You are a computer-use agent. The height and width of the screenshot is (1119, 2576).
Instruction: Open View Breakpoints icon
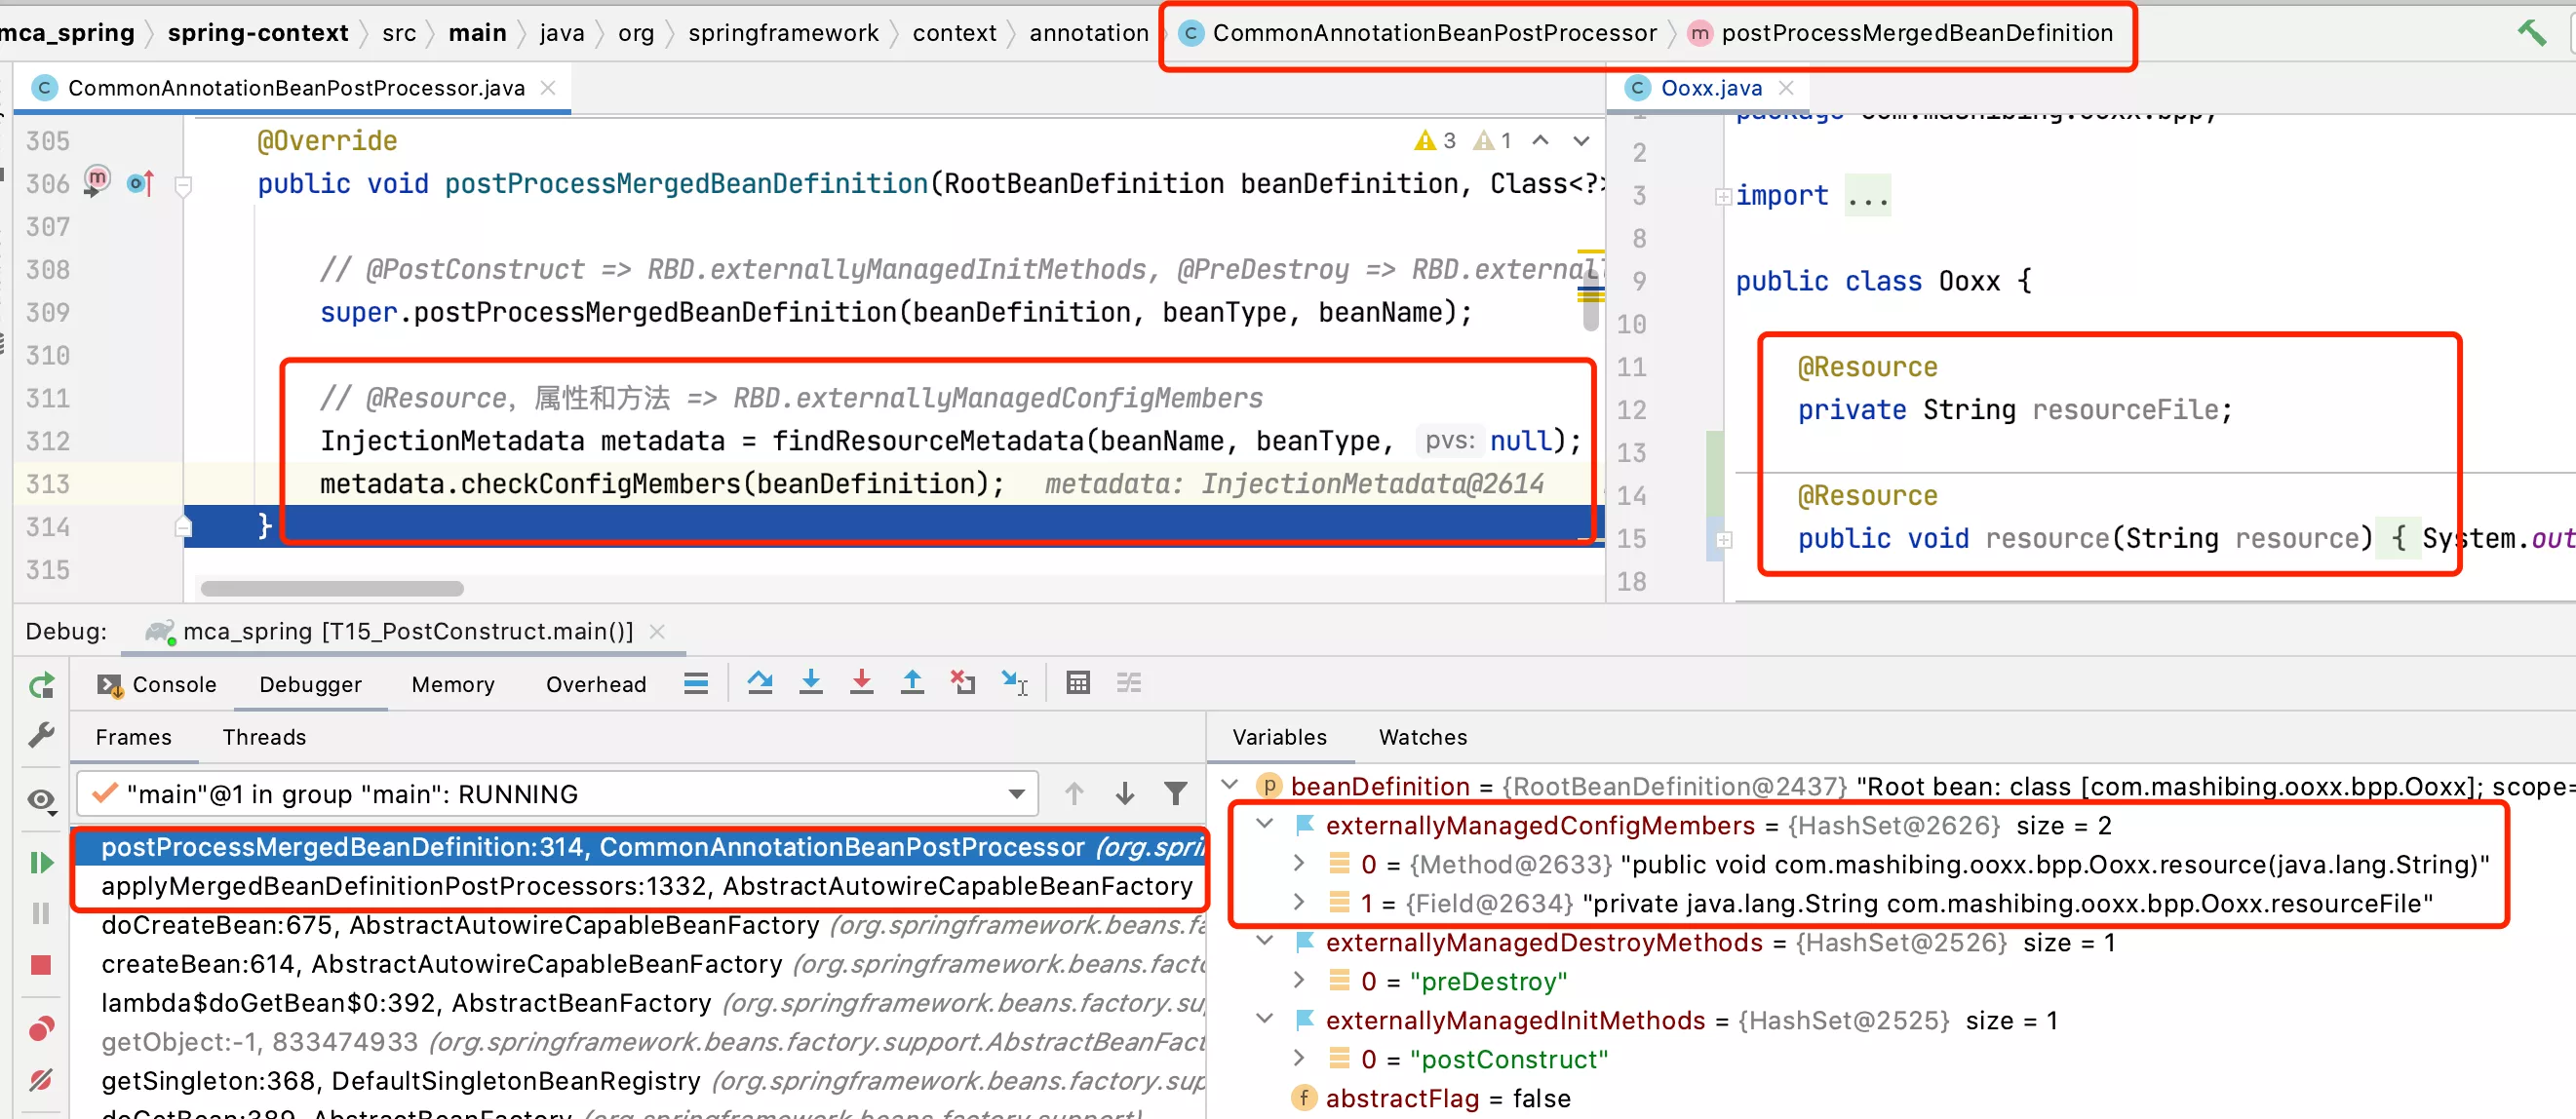click(41, 1028)
